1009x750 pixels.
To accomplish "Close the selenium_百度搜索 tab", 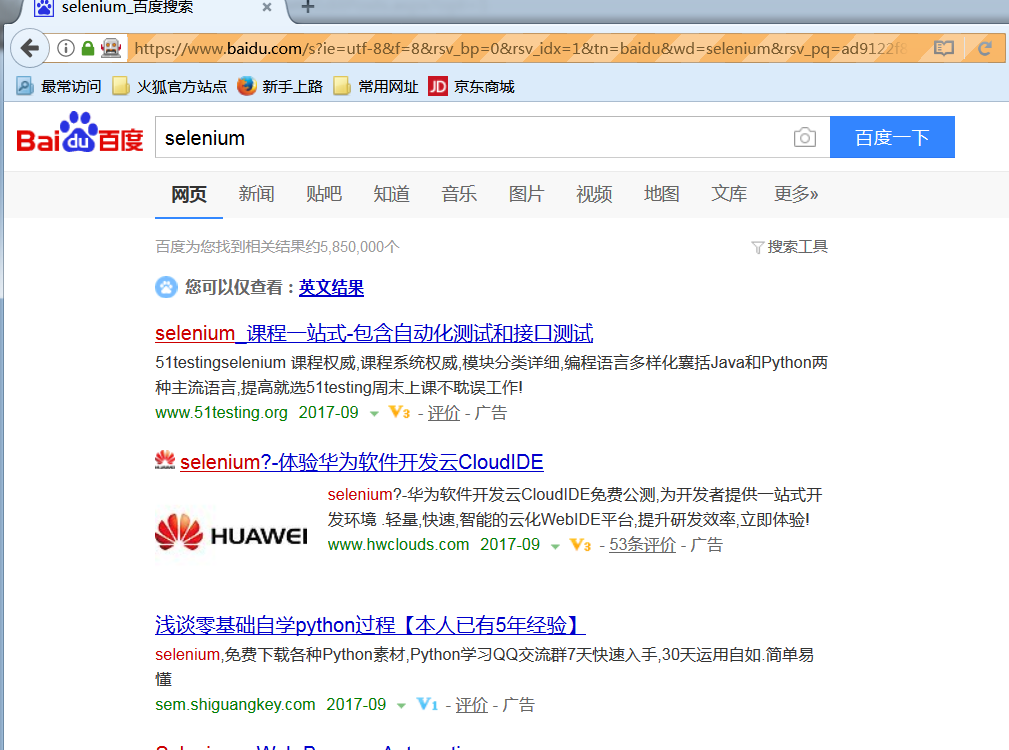I will tap(267, 7).
